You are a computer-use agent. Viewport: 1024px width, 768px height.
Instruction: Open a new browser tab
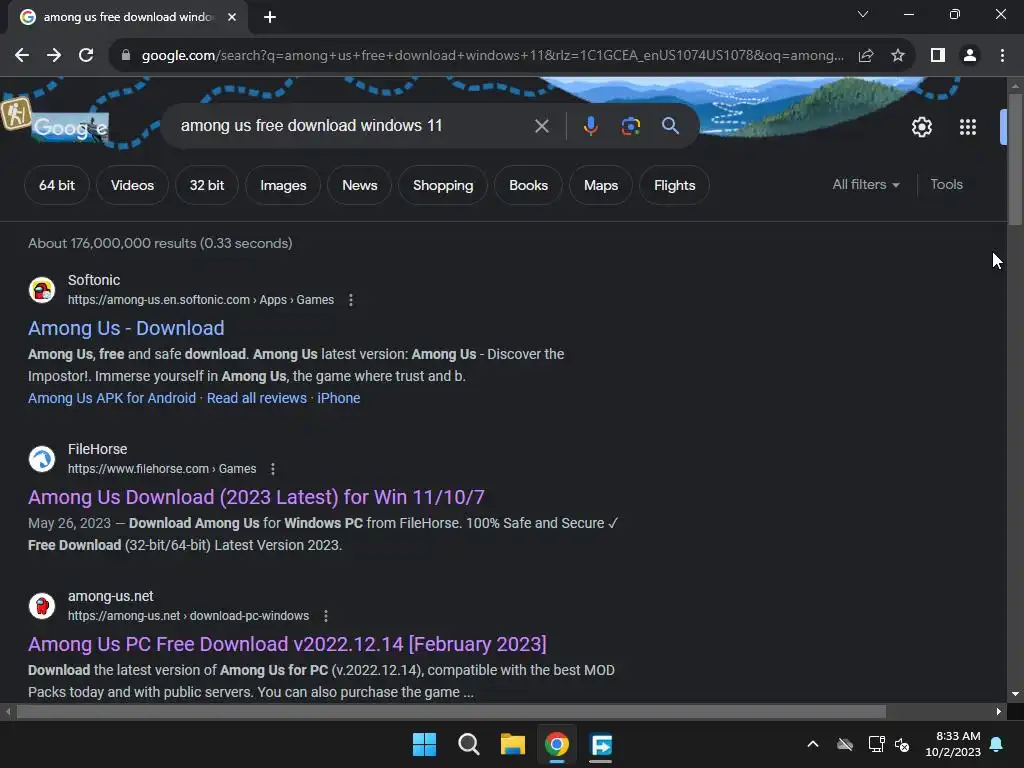[x=270, y=17]
